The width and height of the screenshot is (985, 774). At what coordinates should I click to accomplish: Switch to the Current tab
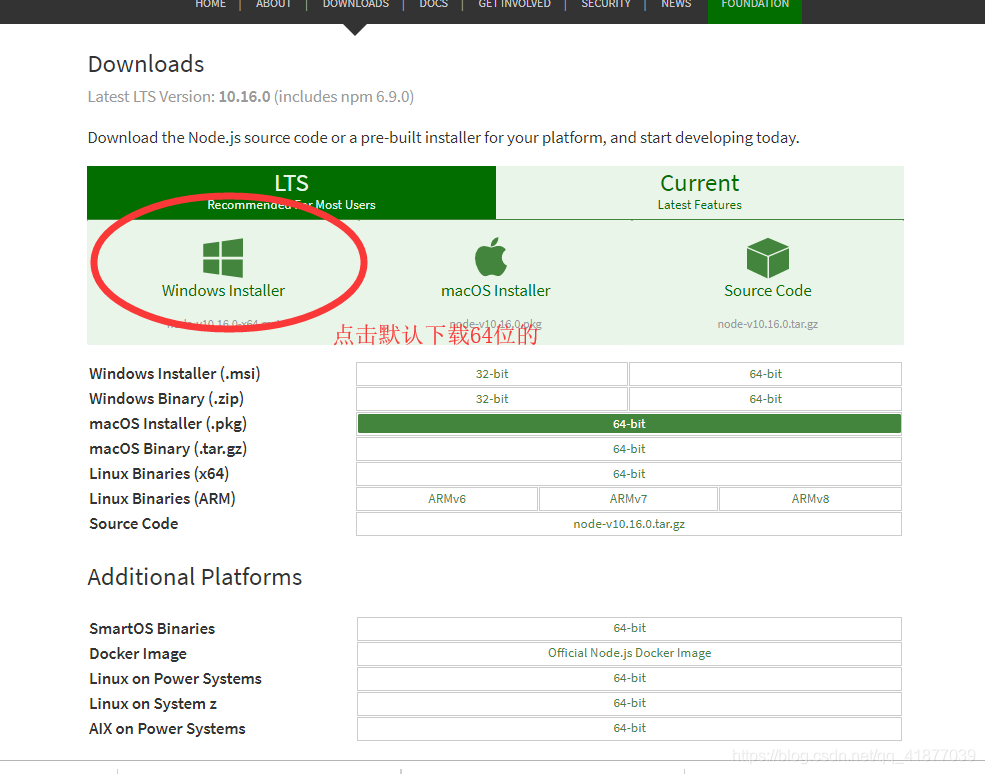click(700, 192)
